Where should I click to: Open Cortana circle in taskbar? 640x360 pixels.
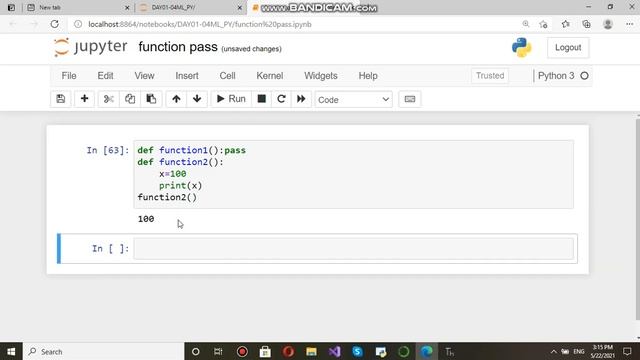(196, 351)
